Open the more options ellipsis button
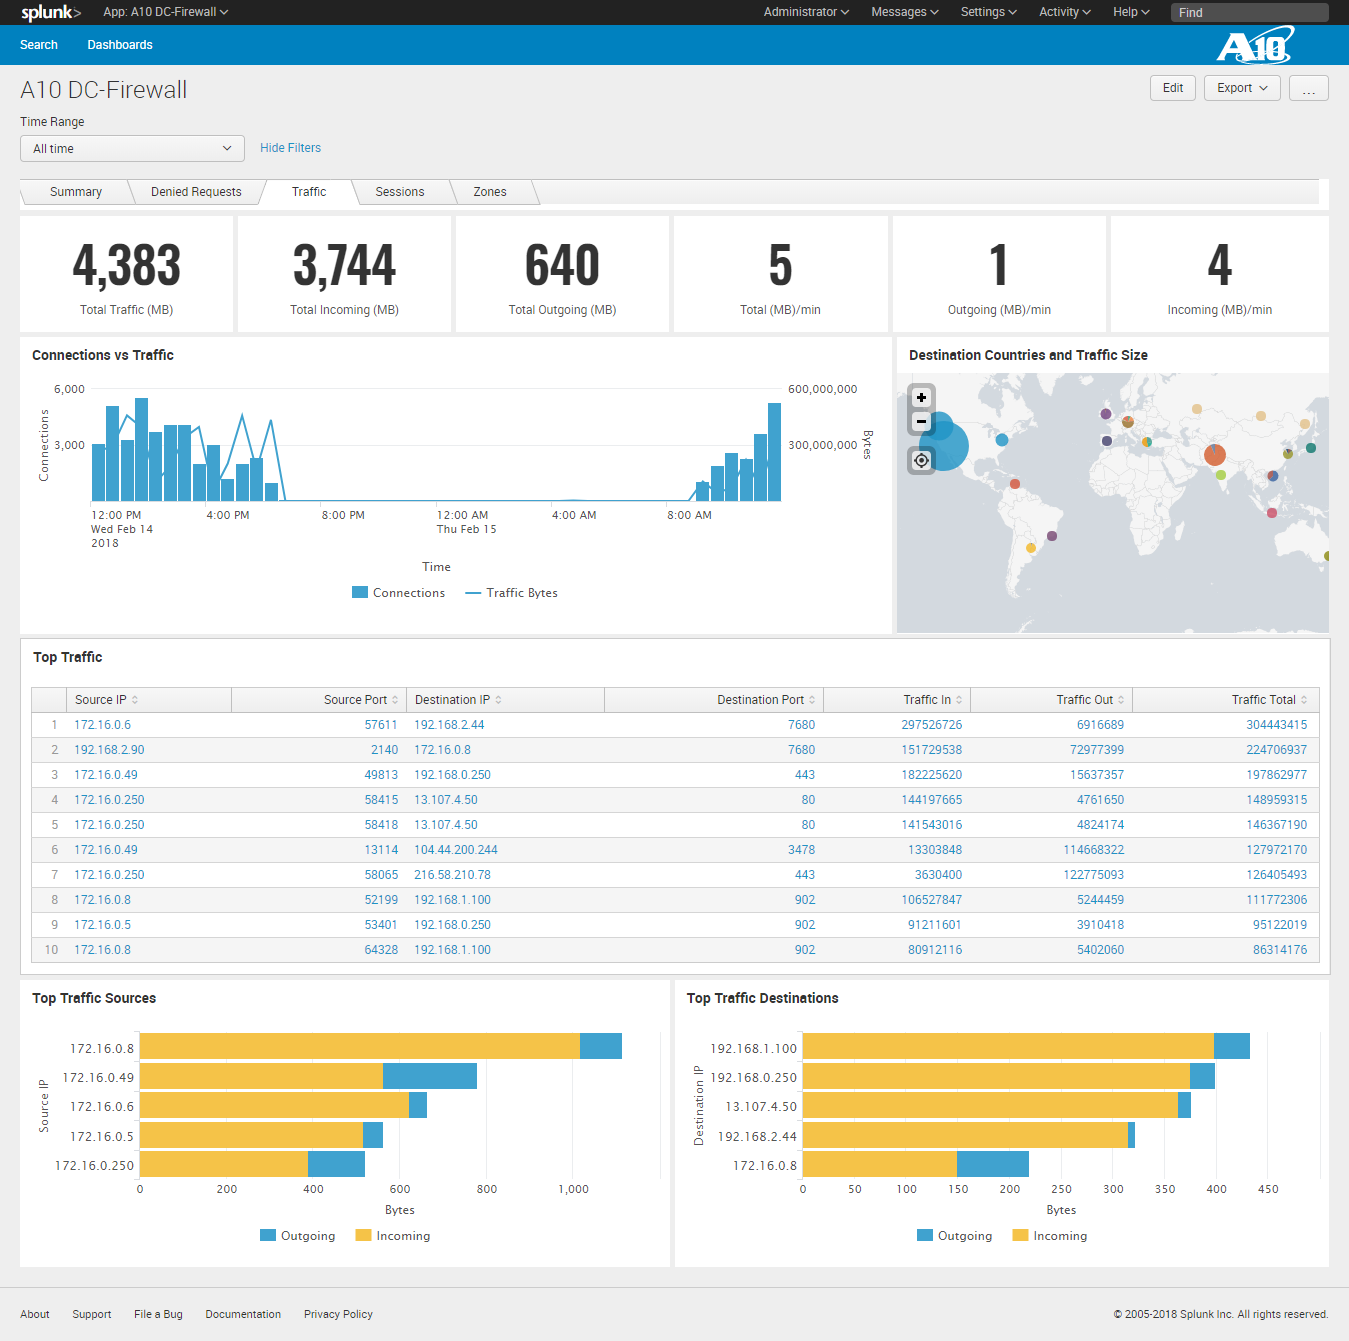 pos(1308,88)
